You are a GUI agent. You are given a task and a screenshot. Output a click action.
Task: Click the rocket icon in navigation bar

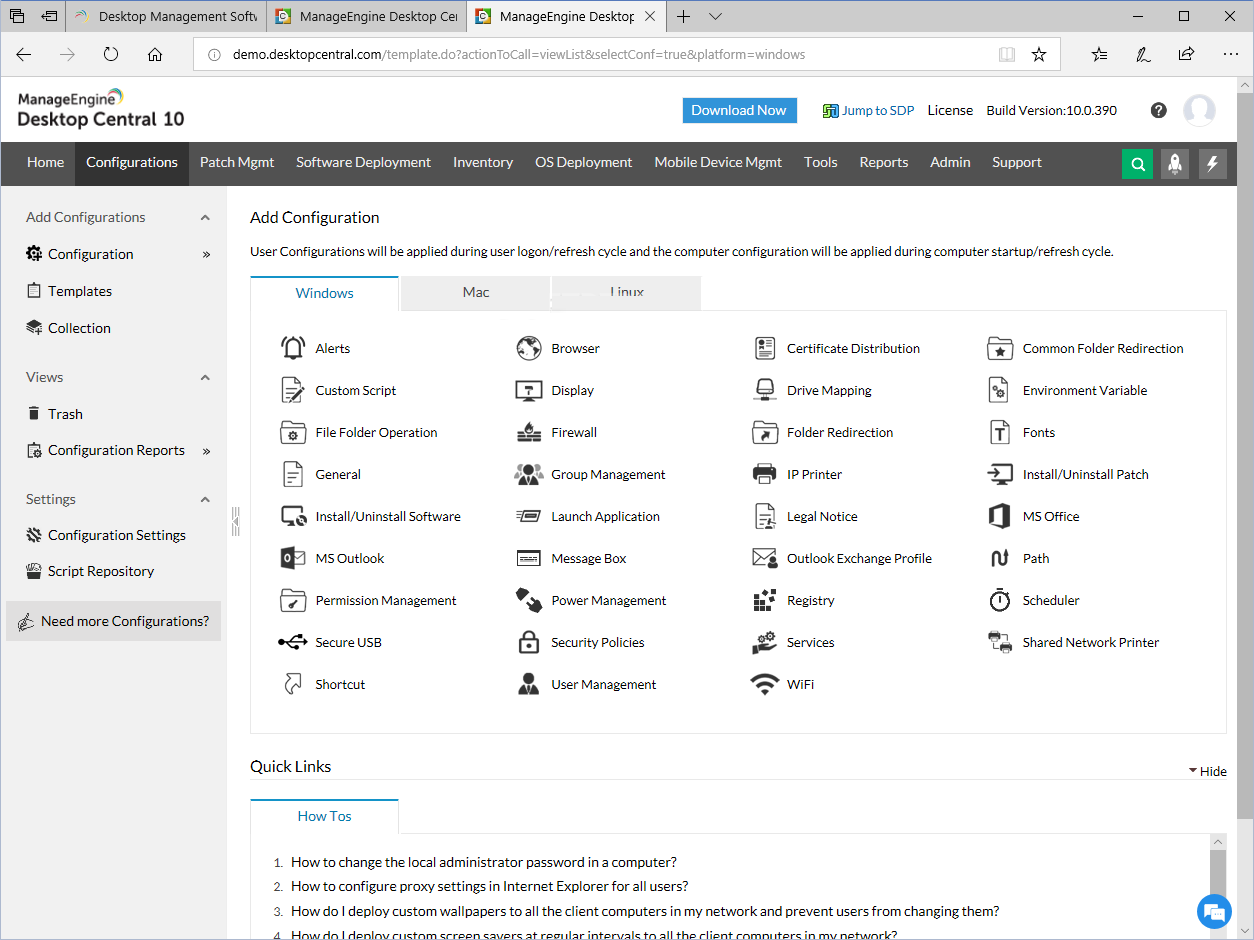1175,164
